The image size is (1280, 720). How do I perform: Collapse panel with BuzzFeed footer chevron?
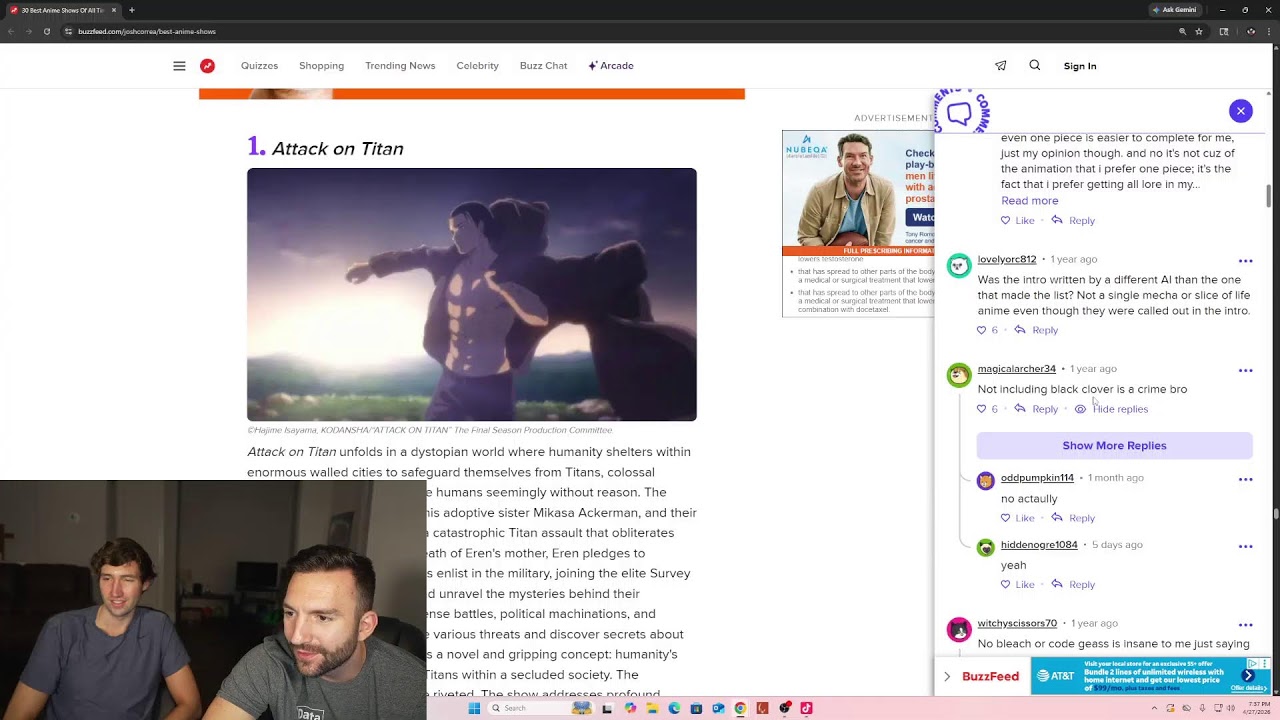click(x=947, y=677)
